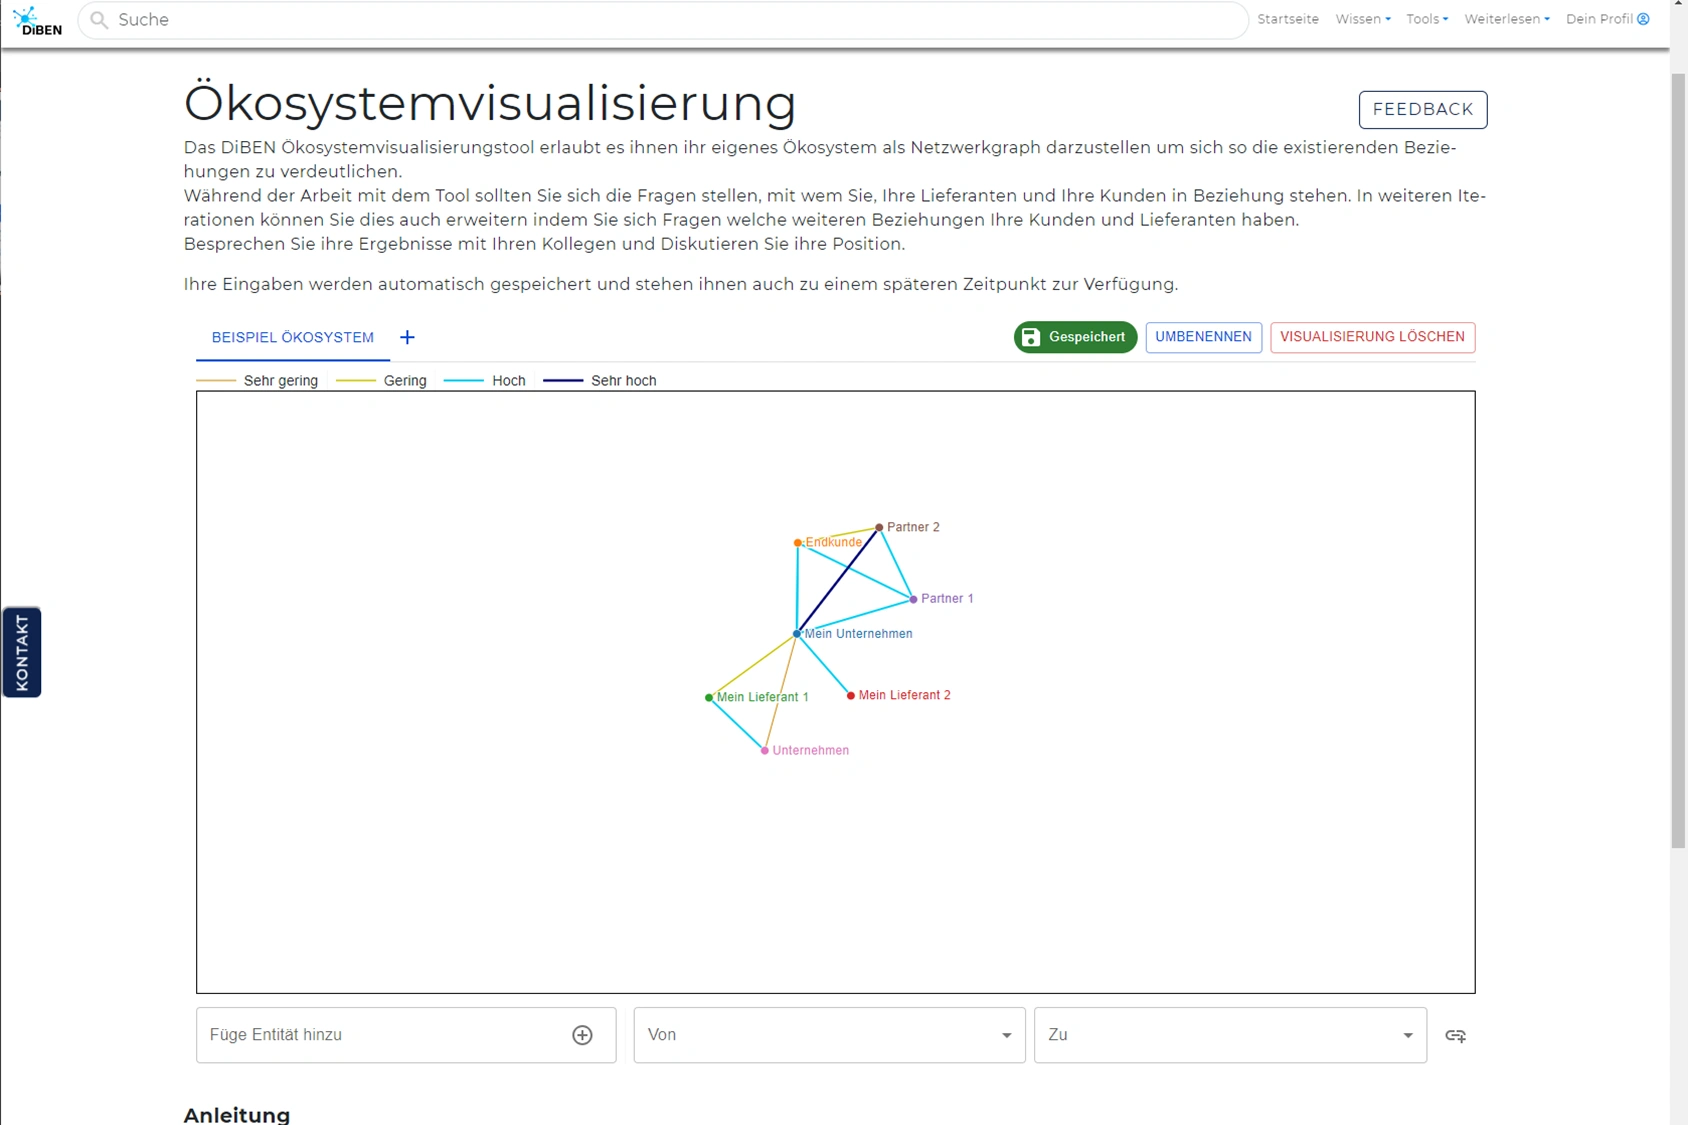This screenshot has width=1688, height=1125.
Task: Click Visualisierung löschen button
Action: point(1372,337)
